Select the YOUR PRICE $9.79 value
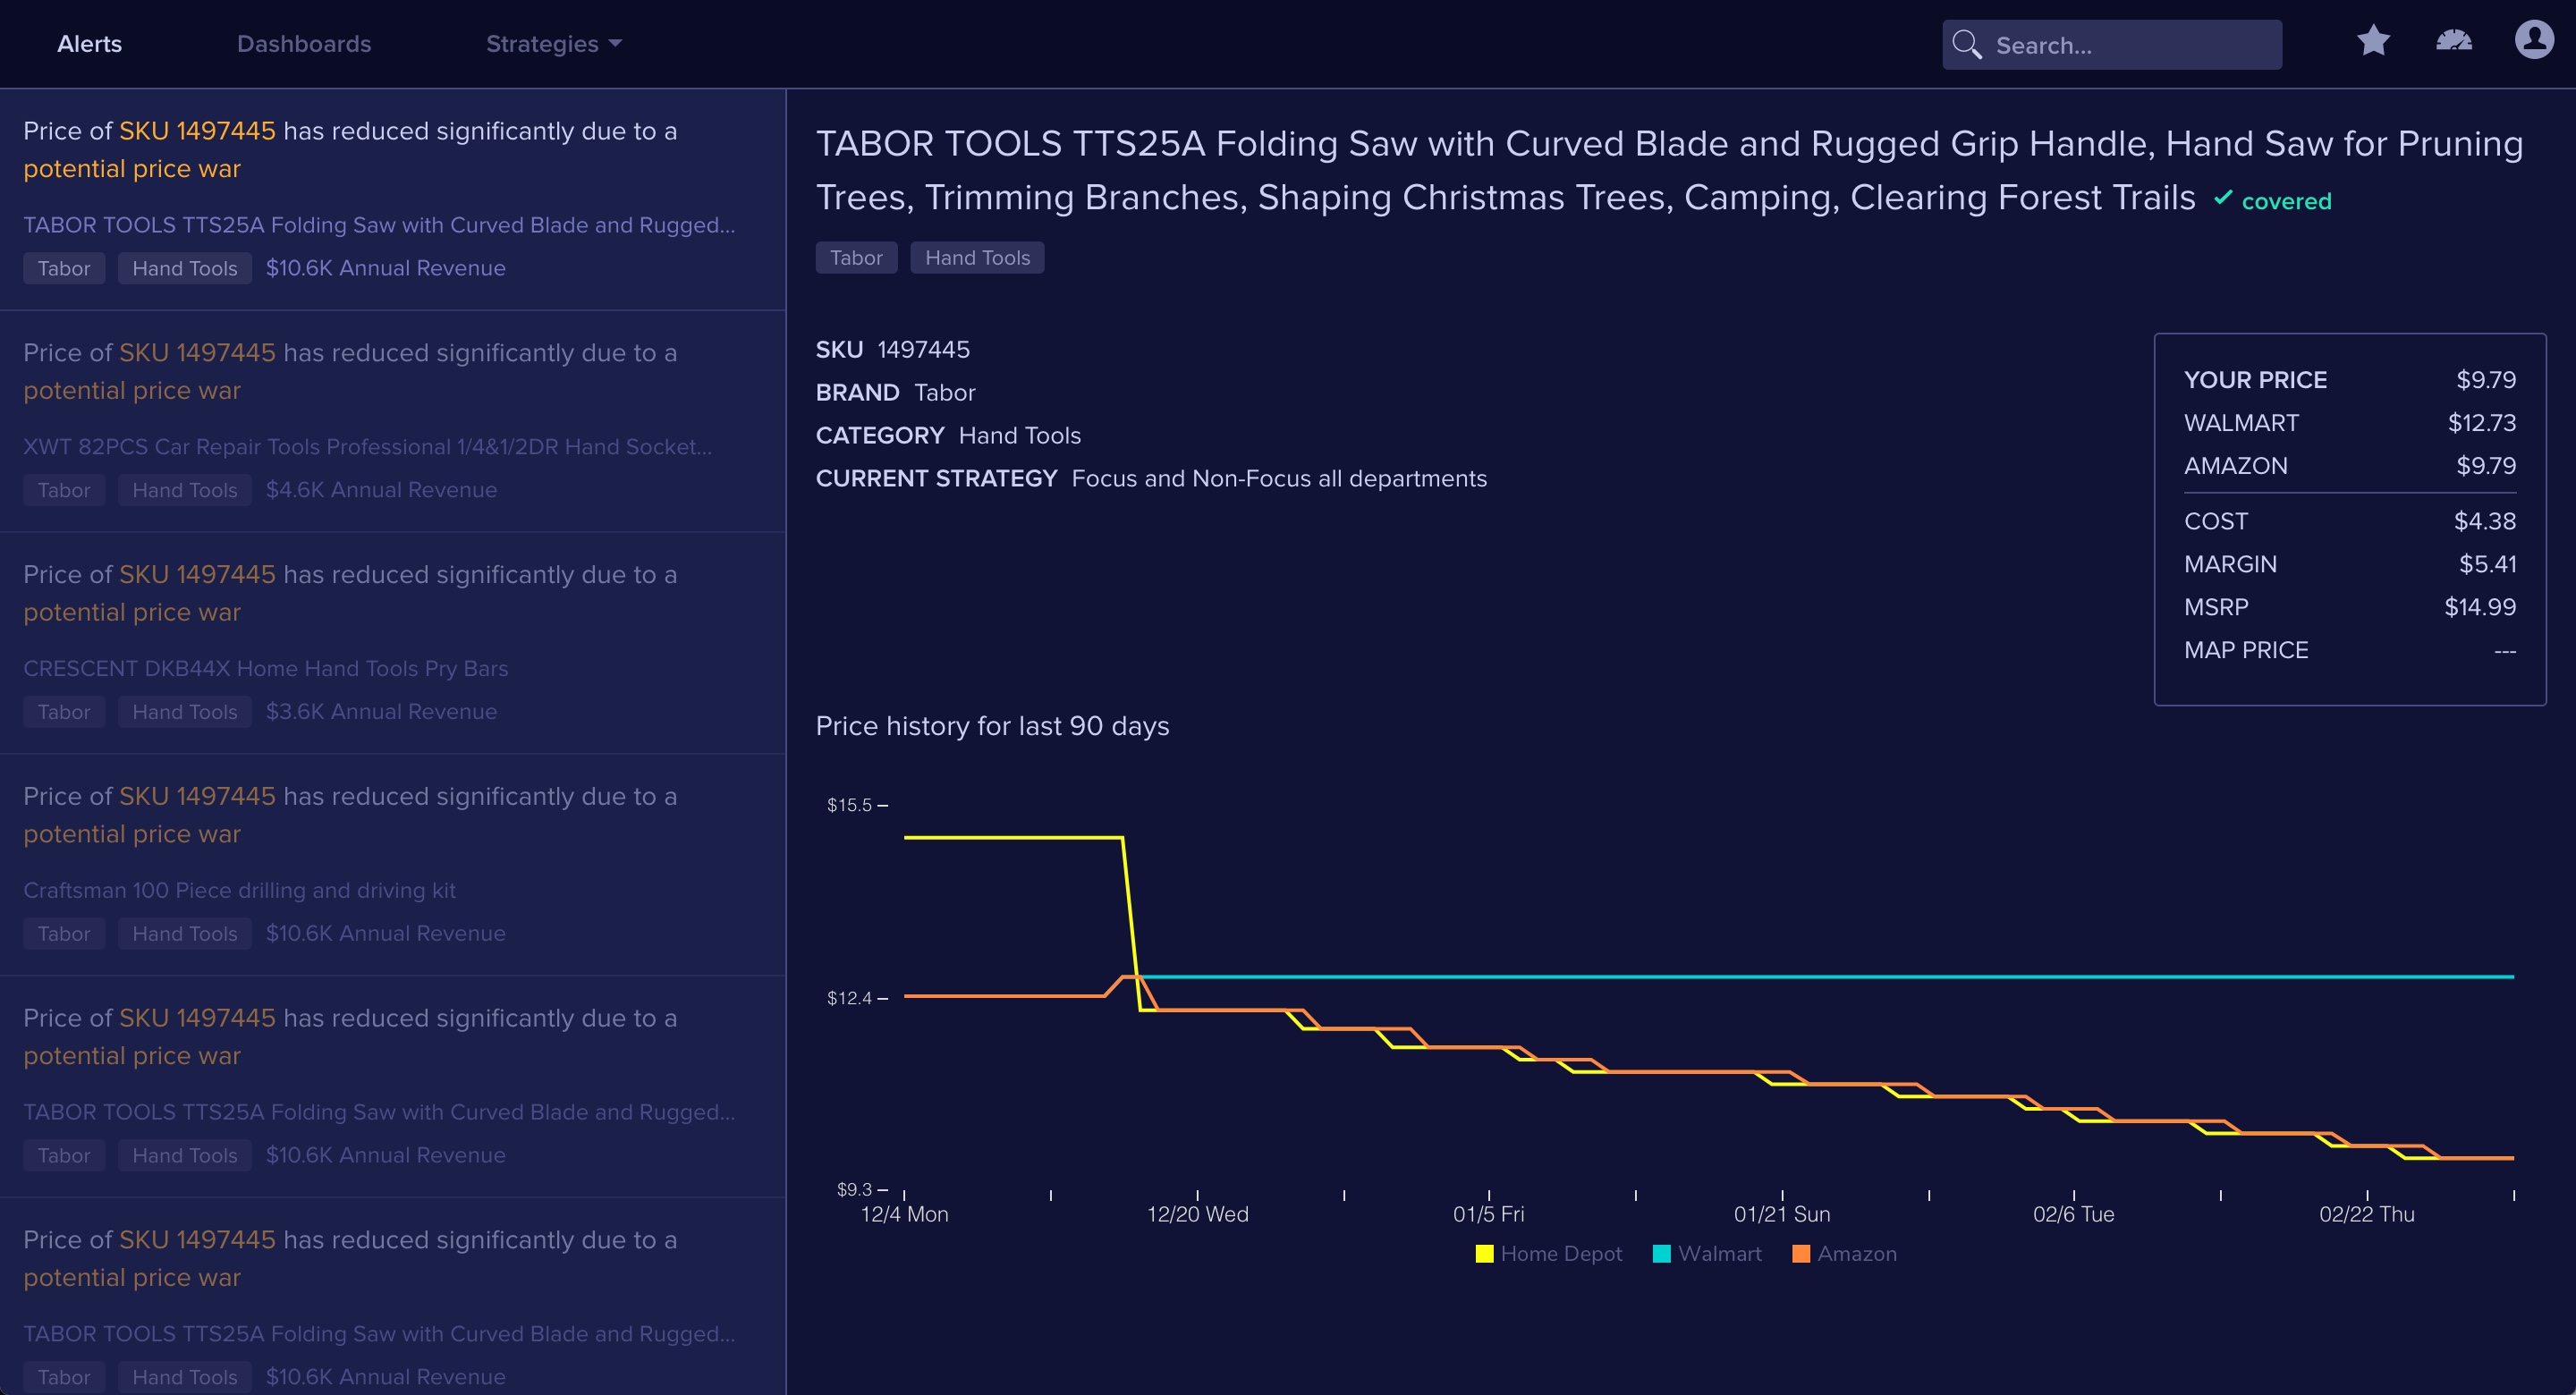Screen dimensions: 2576x1395 click(x=2486, y=380)
